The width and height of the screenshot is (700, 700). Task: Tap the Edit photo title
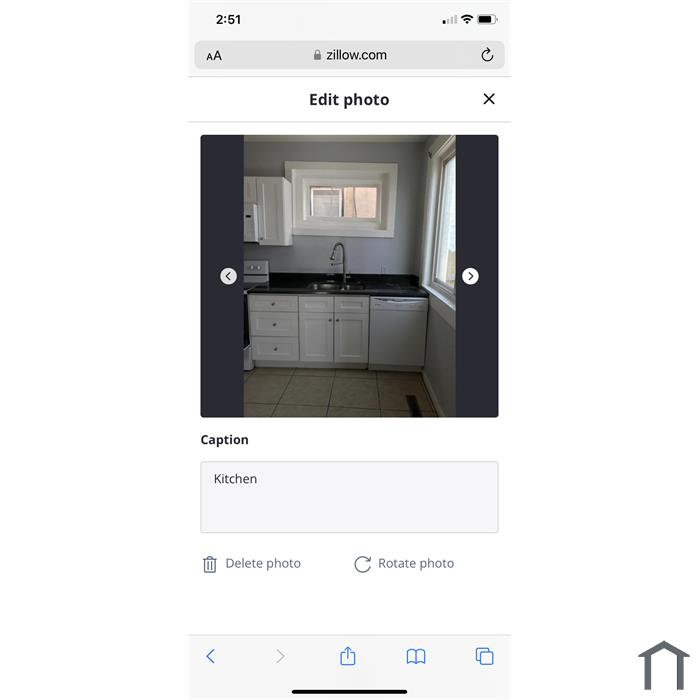coord(349,100)
